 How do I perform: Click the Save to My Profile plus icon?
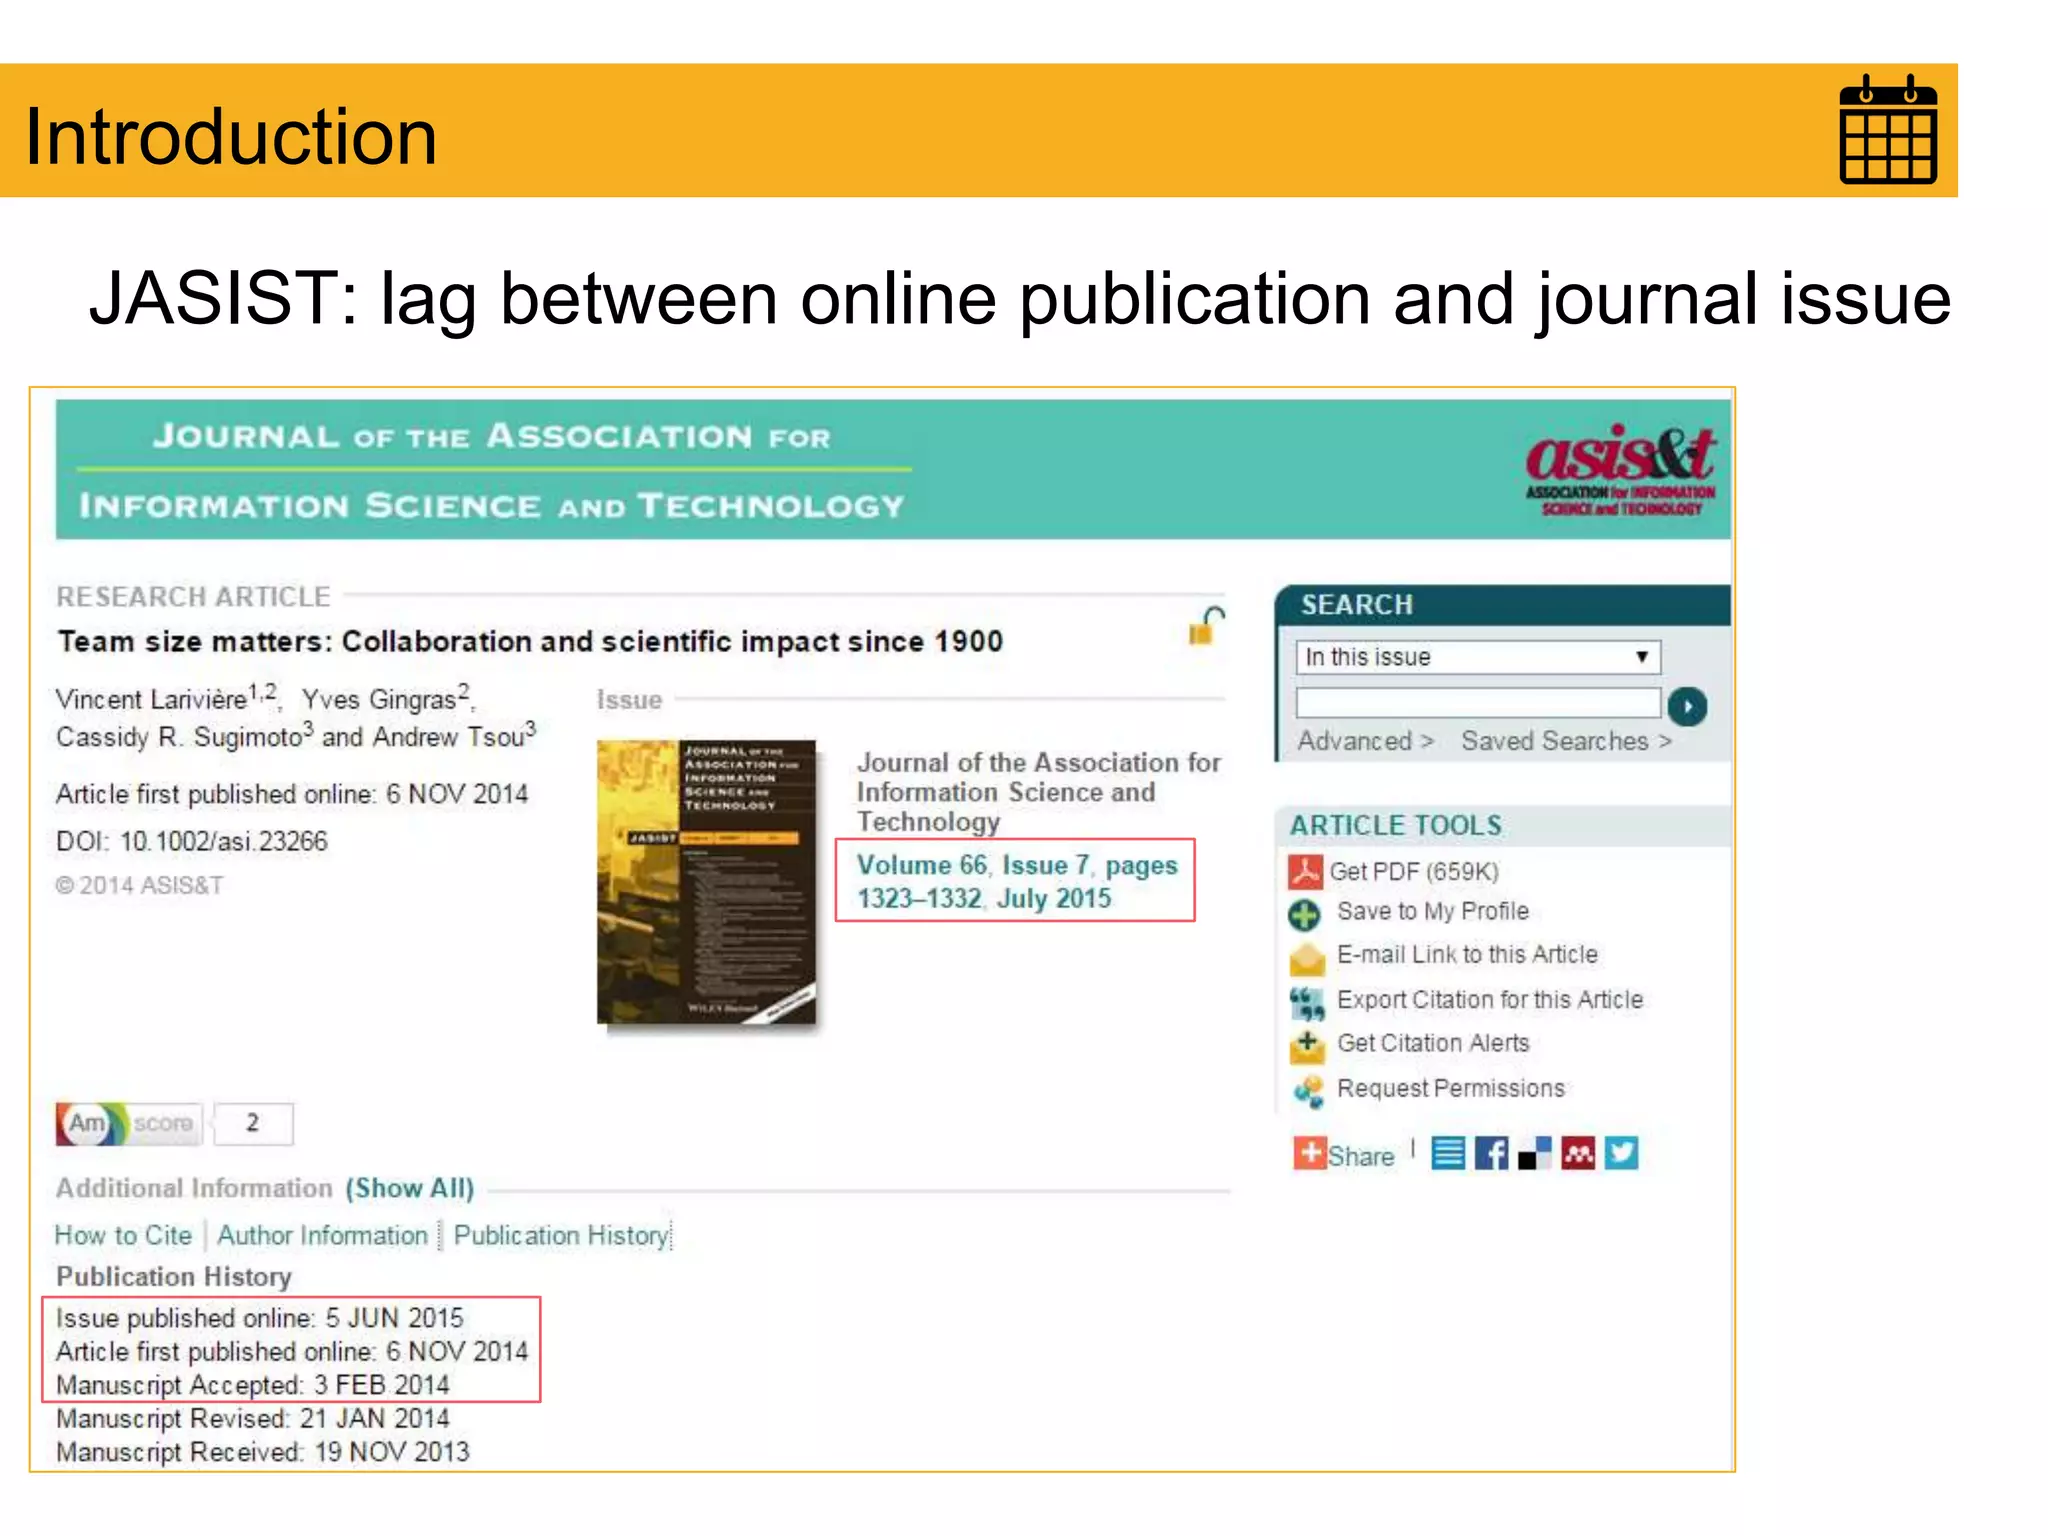click(x=1304, y=914)
